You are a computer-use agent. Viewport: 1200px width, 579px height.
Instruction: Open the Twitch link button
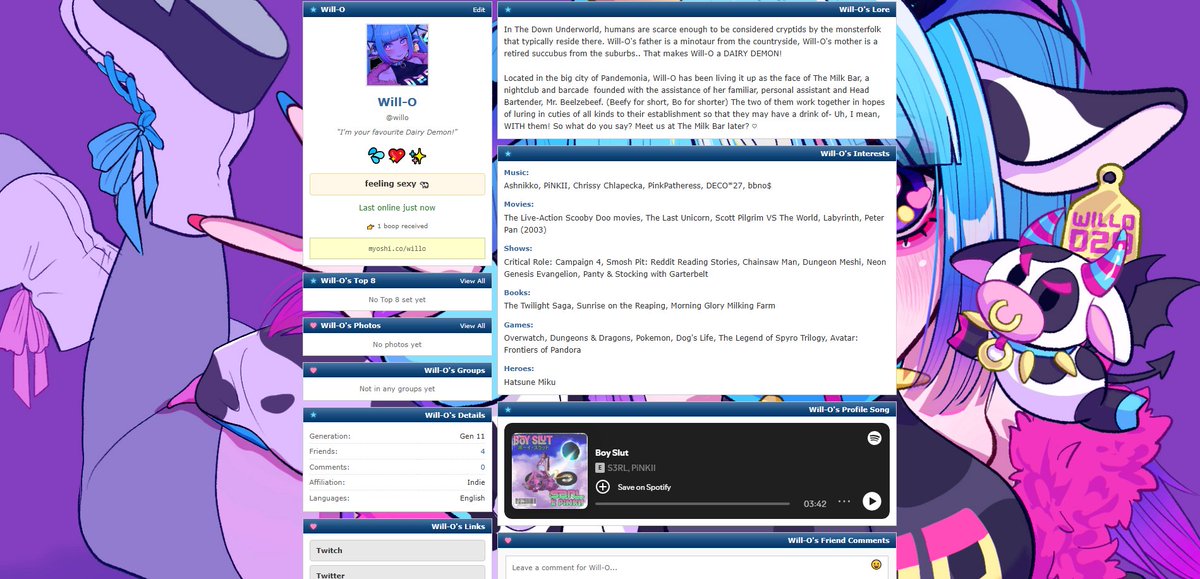point(397,551)
